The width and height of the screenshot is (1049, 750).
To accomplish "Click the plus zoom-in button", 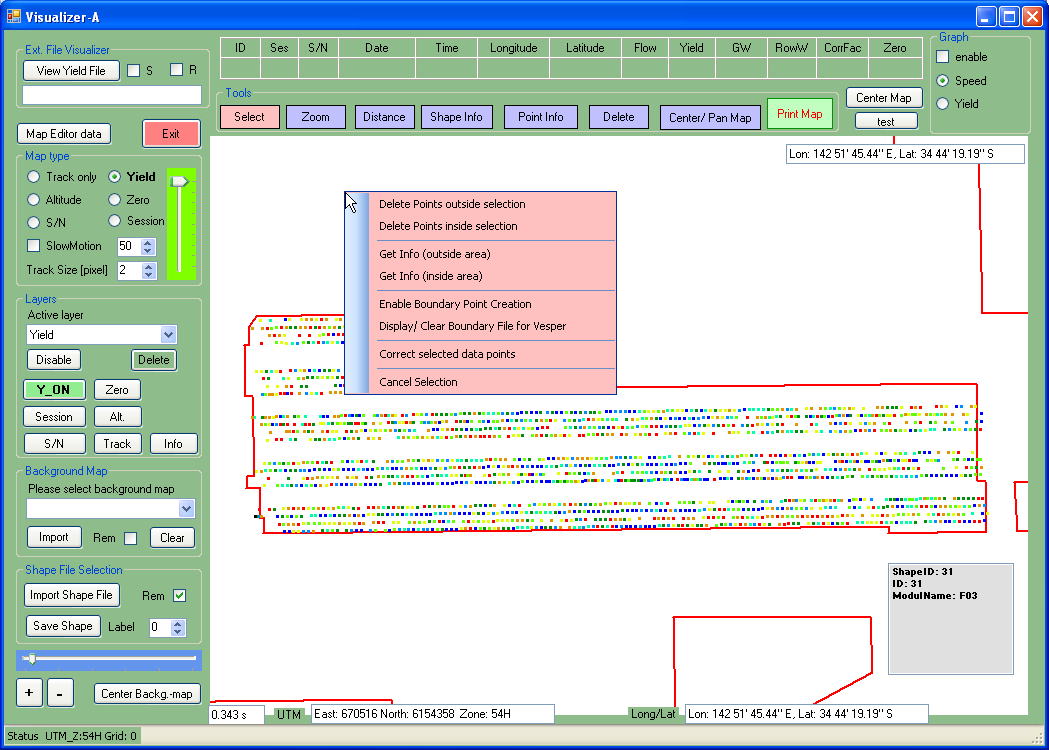I will click(30, 692).
